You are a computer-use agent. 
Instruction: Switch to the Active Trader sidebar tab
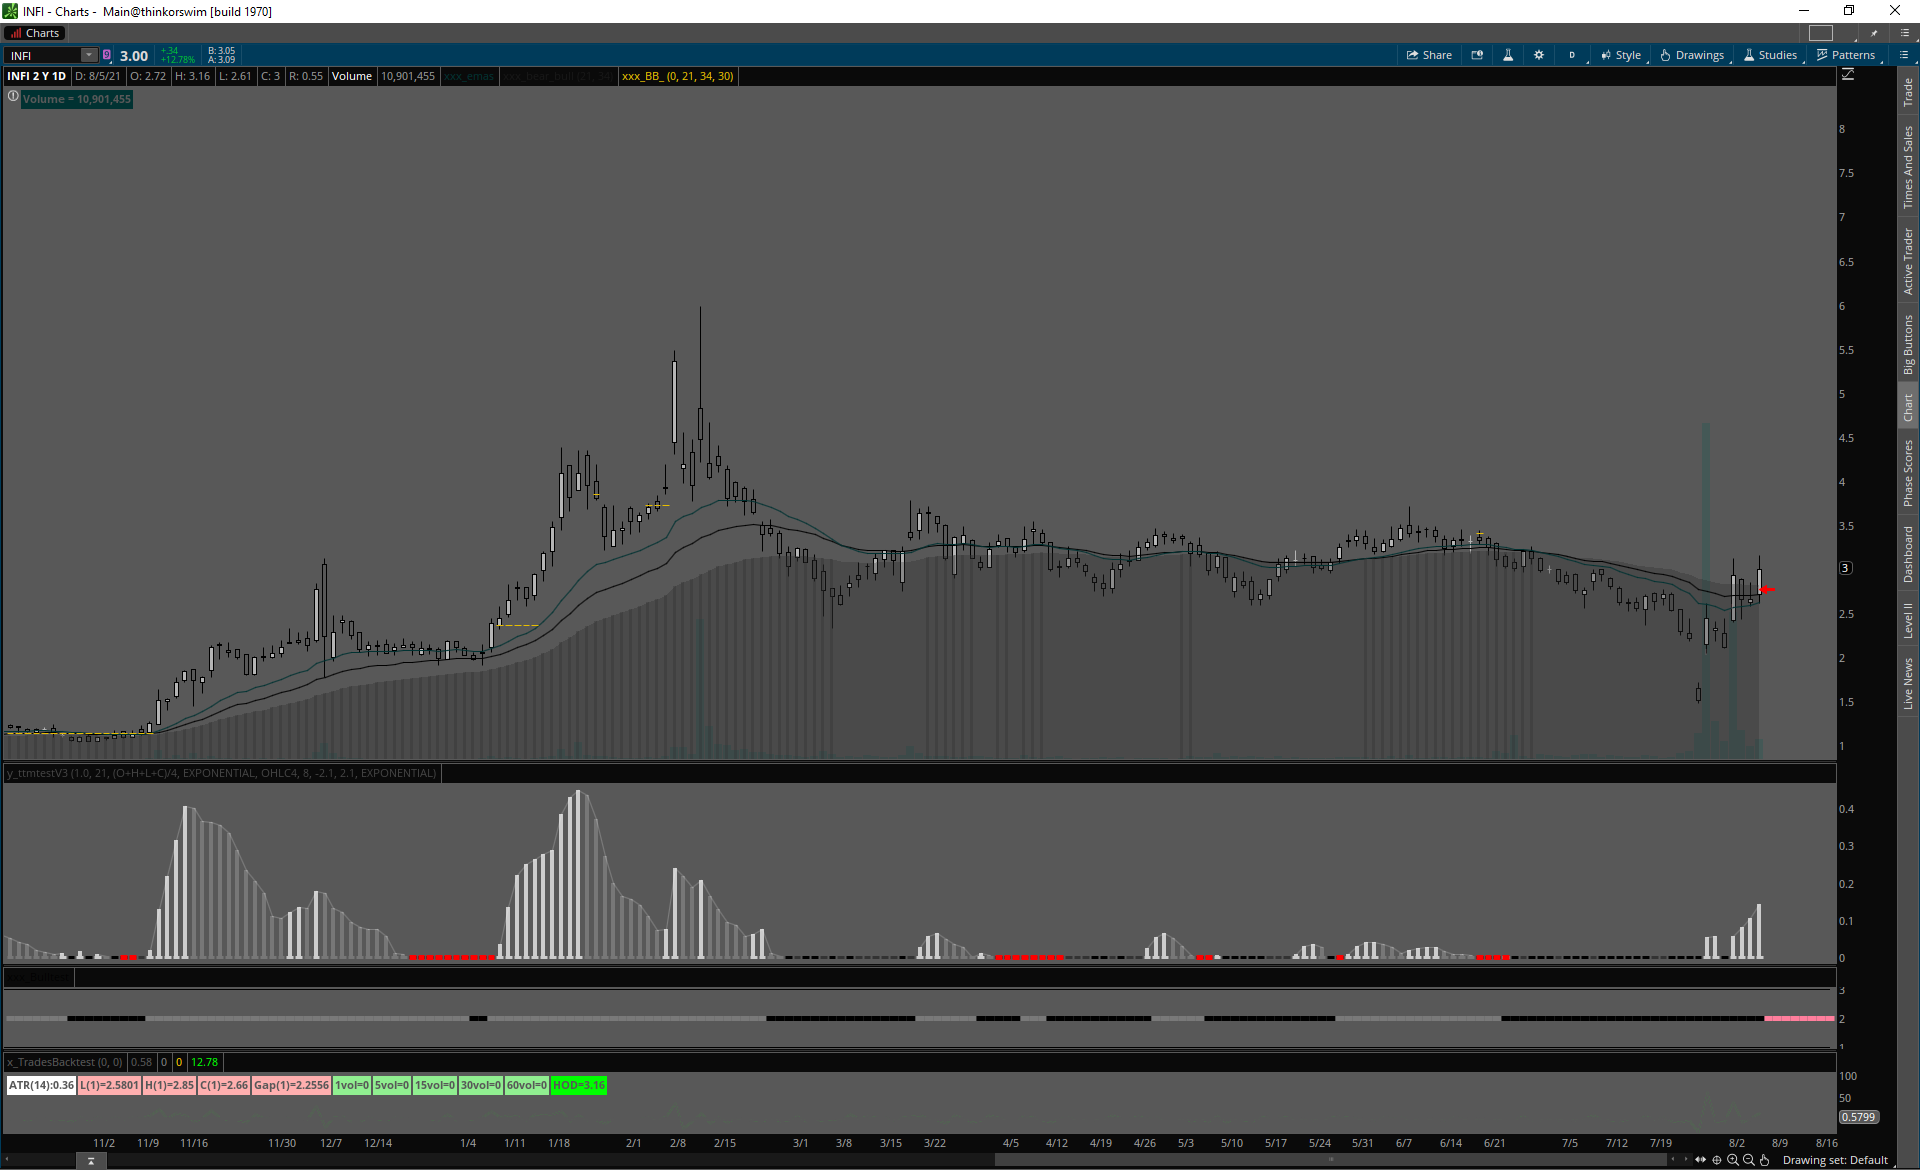pyautogui.click(x=1908, y=261)
